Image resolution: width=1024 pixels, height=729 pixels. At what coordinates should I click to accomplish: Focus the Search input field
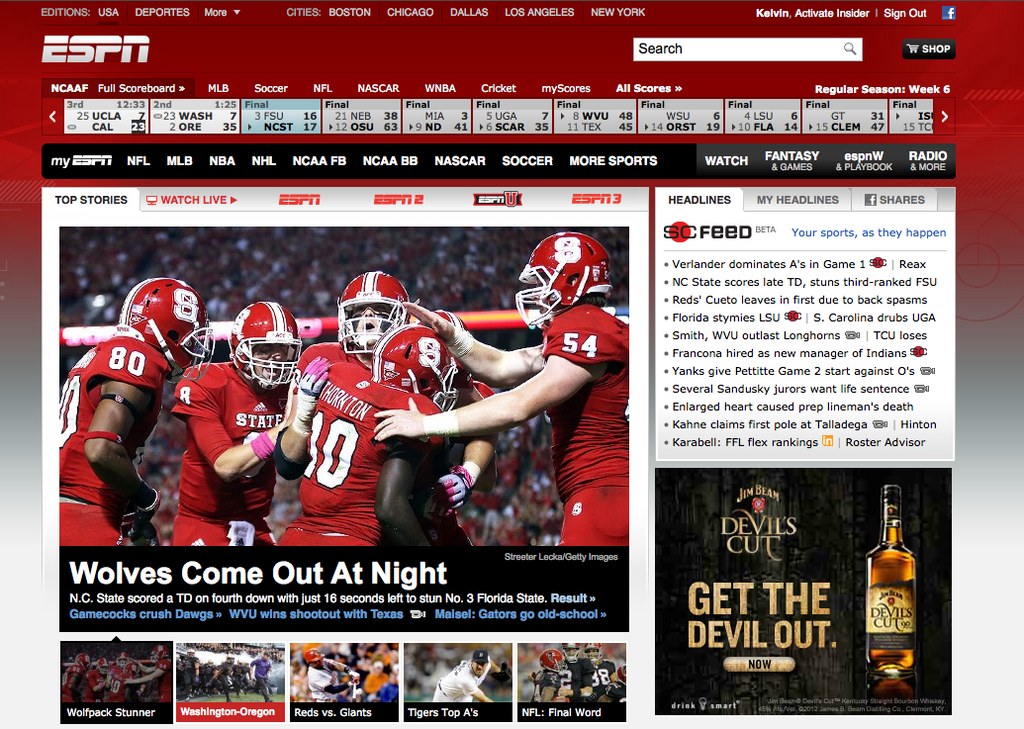[747, 49]
